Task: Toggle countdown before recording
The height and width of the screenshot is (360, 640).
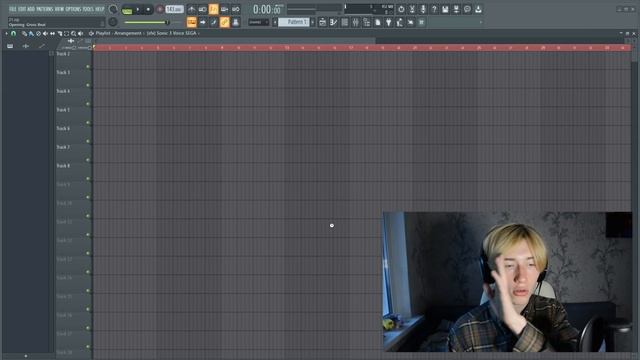Action: click(213, 9)
